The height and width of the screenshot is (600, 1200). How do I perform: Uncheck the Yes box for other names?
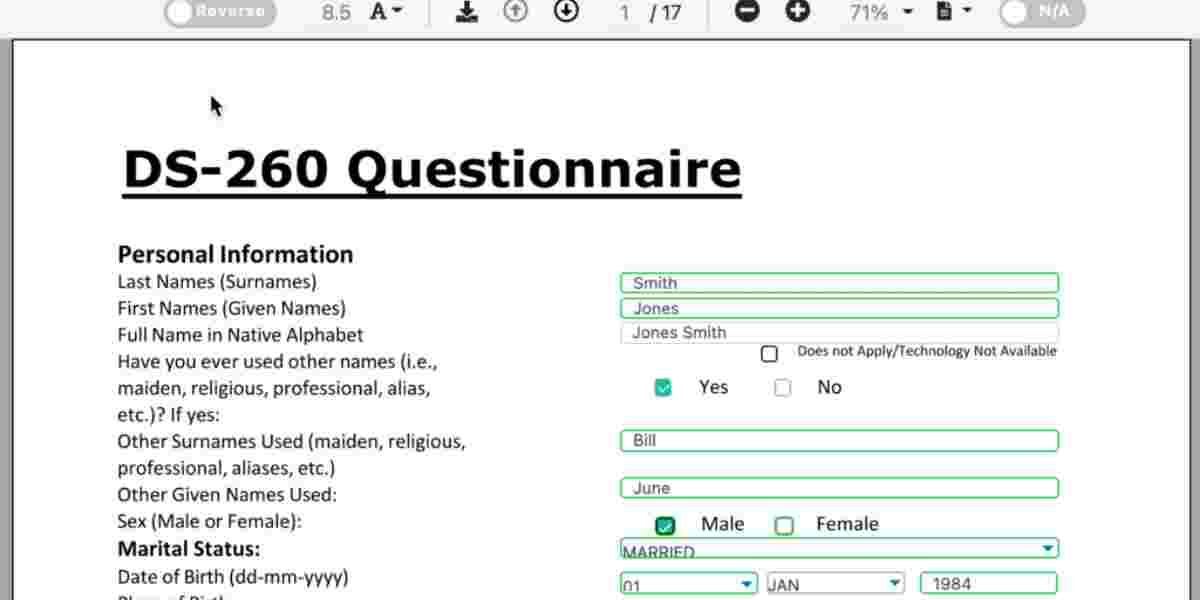tap(663, 388)
